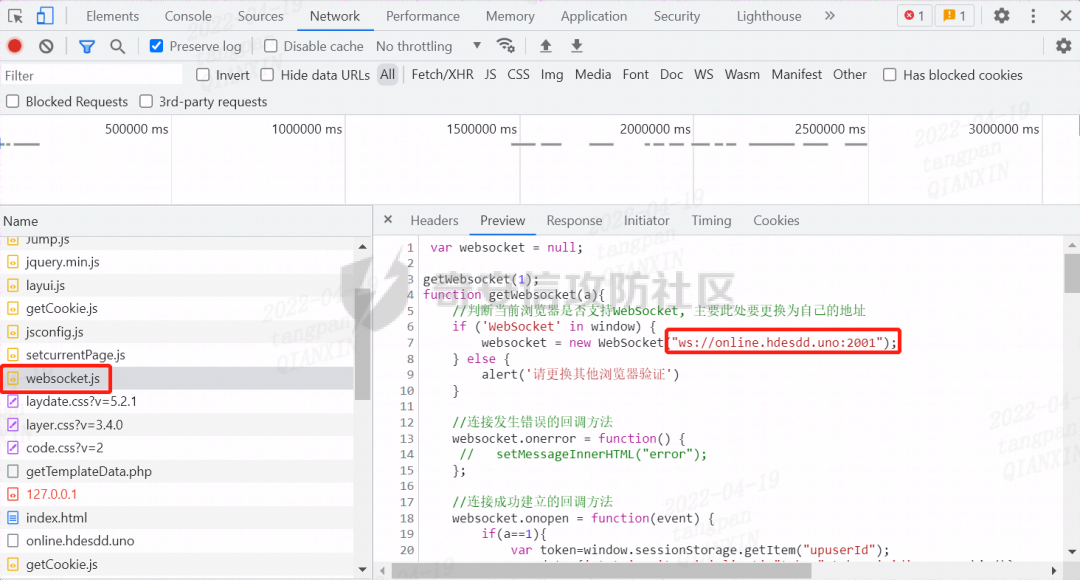This screenshot has height=580, width=1080.
Task: Select code.css?v=2 file icon
Action: pyautogui.click(x=12, y=448)
